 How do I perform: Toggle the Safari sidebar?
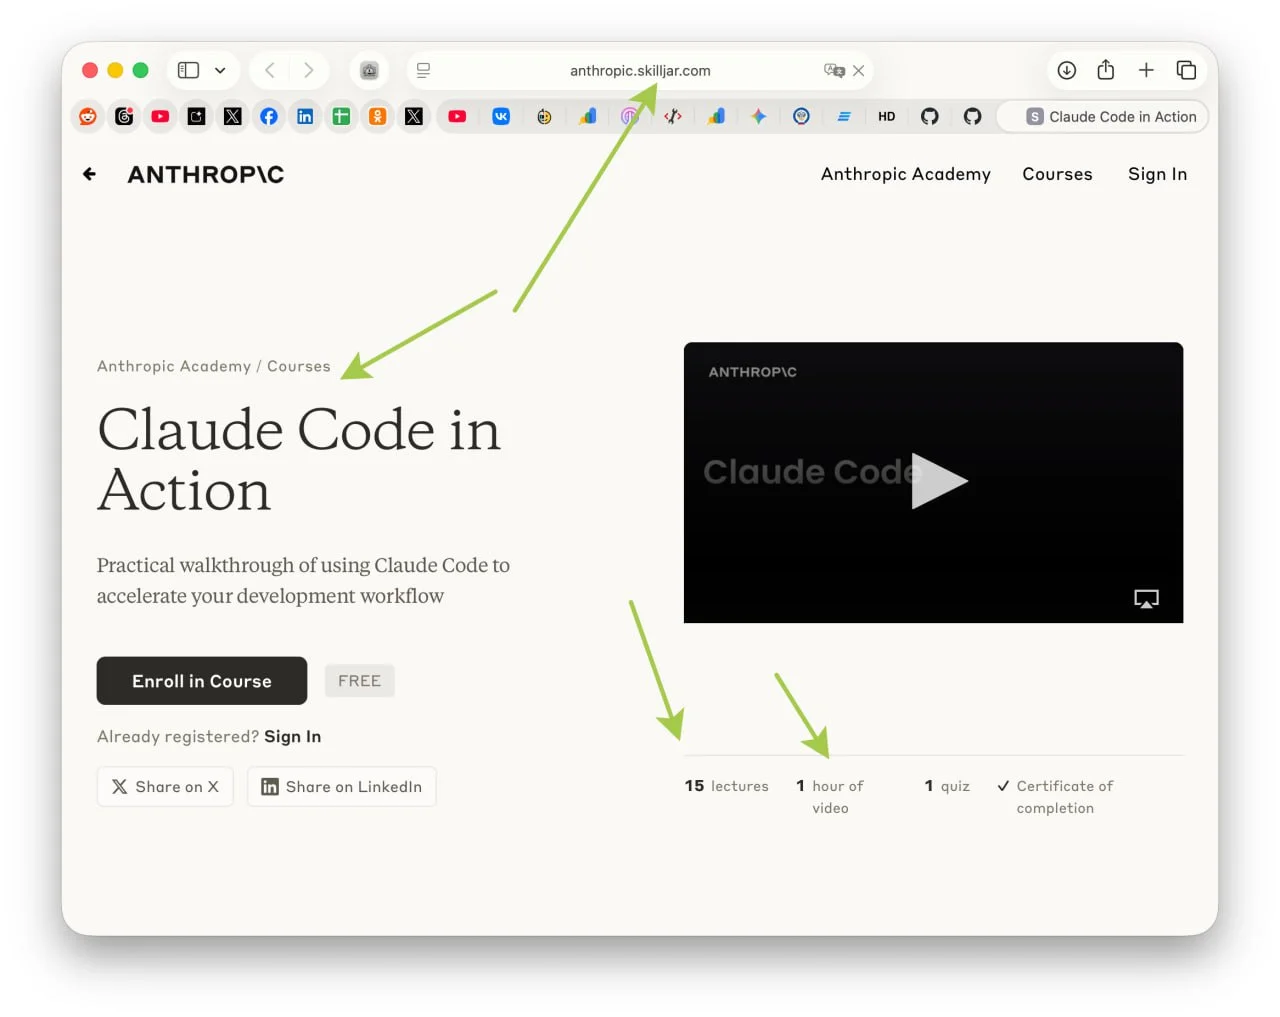[x=188, y=70]
